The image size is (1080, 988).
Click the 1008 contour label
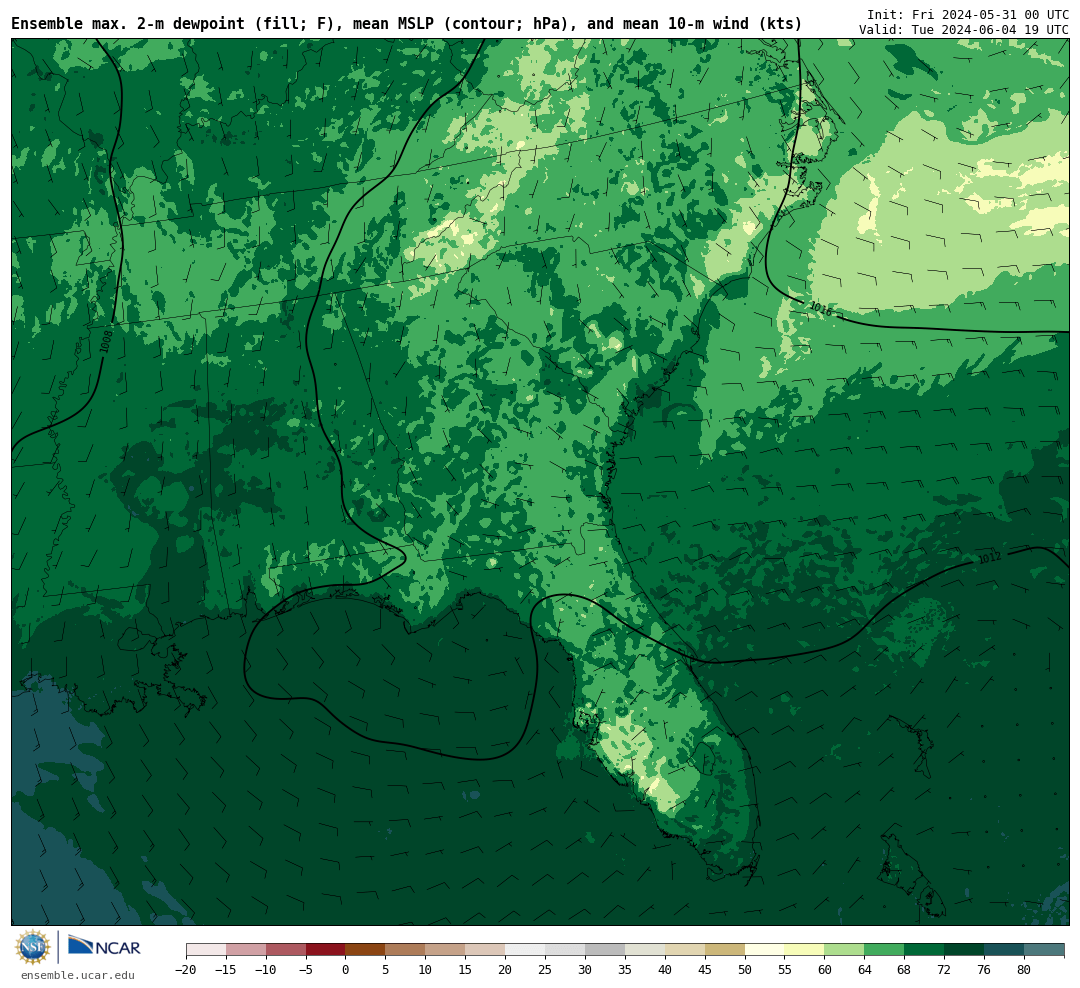[x=105, y=342]
